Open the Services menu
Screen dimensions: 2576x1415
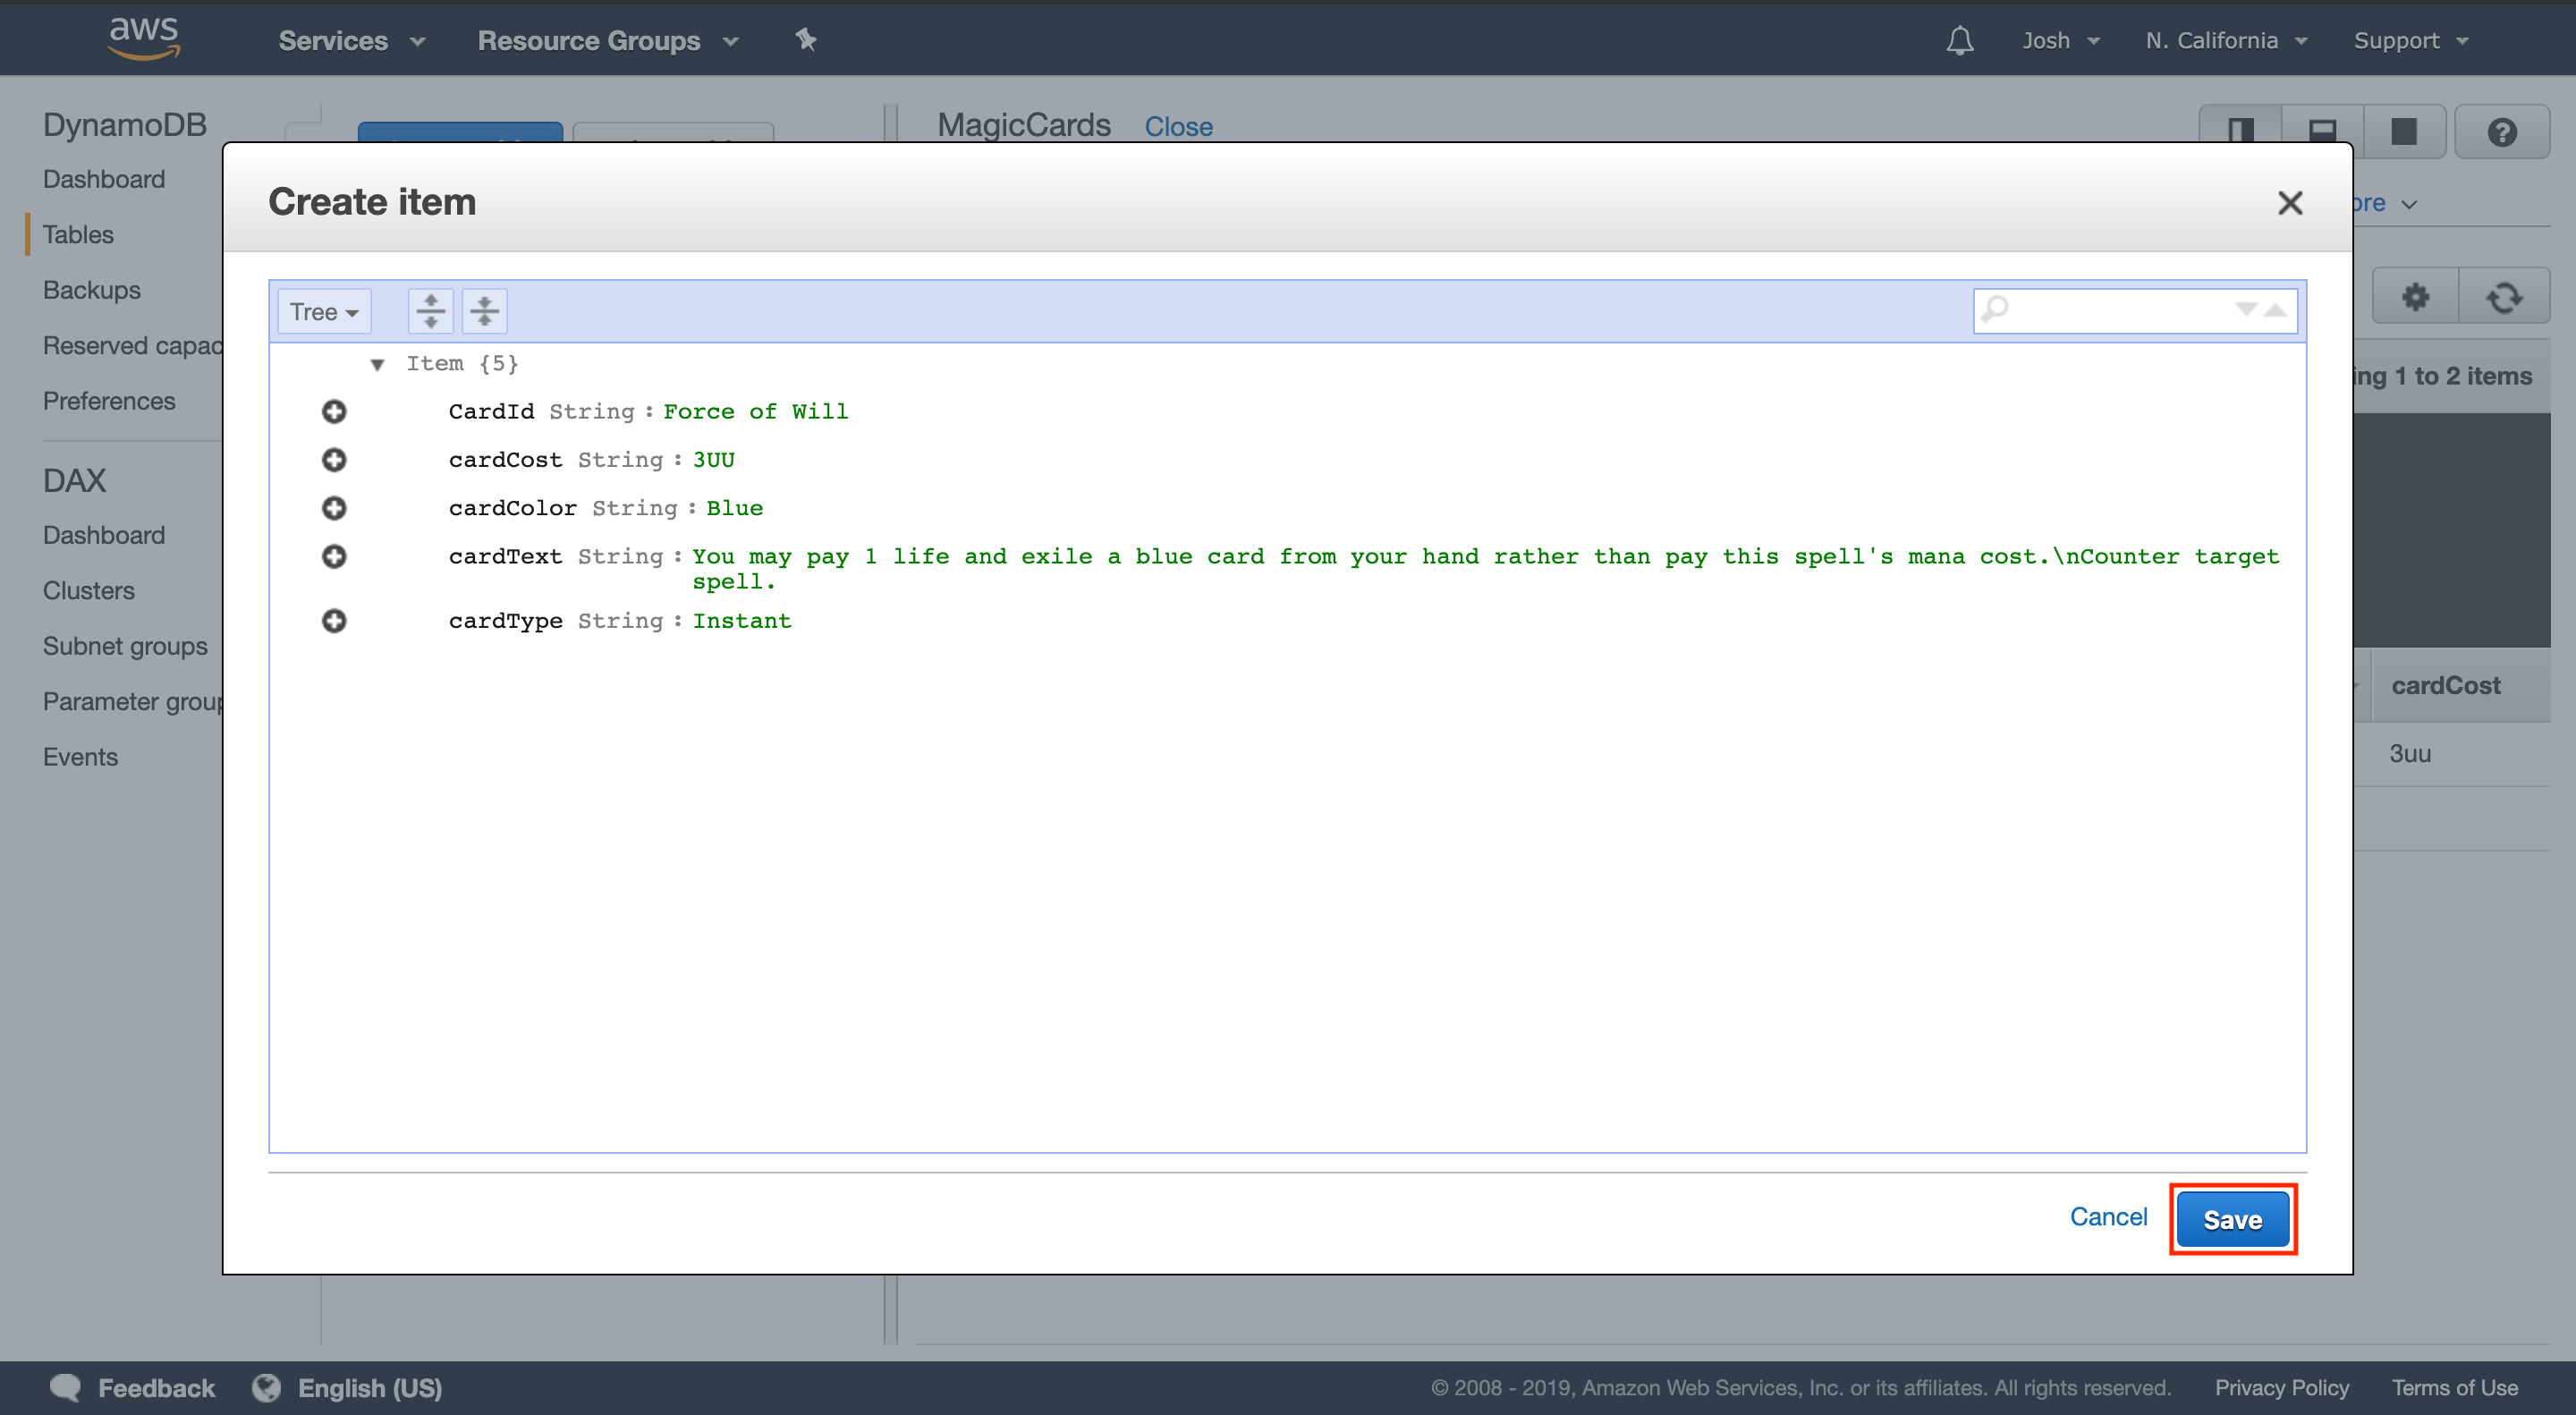tap(351, 40)
